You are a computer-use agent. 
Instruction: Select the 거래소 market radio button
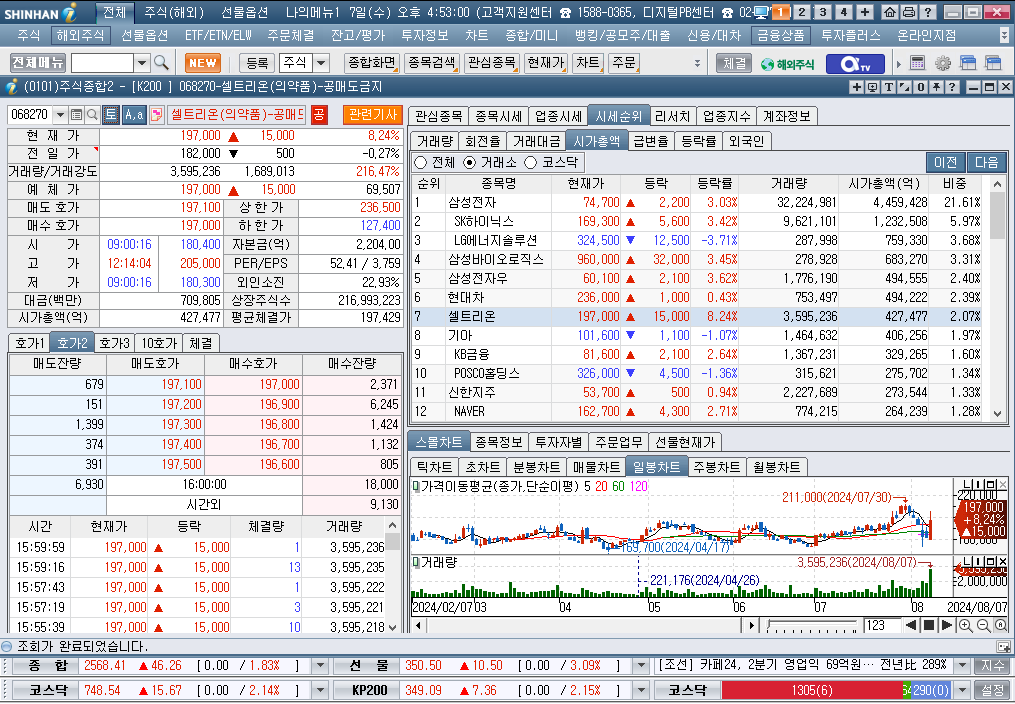[x=470, y=162]
